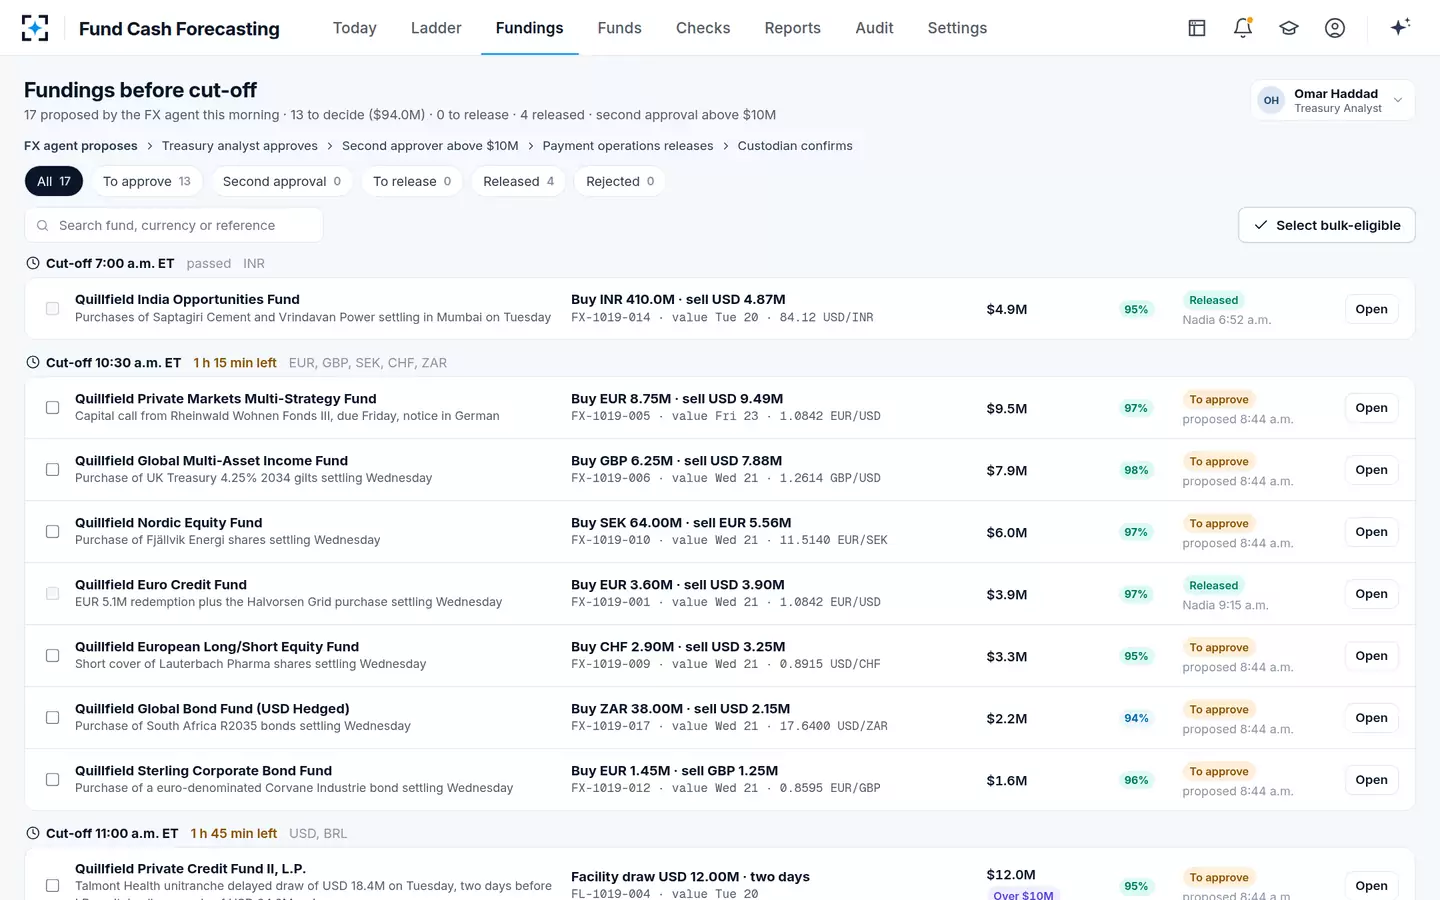
Task: Click the Released status on Euro Credit Fund
Action: click(x=1213, y=586)
